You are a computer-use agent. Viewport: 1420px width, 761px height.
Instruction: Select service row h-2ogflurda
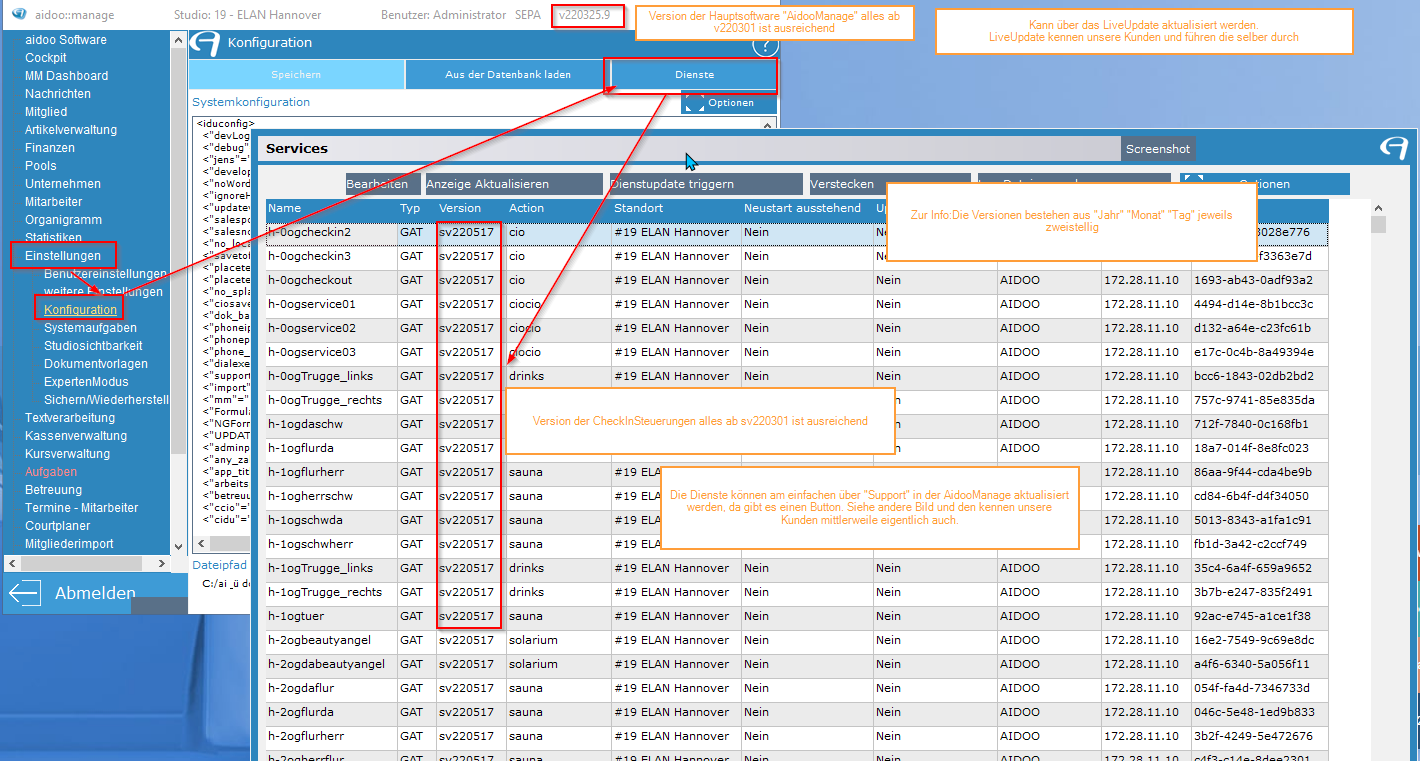(x=797, y=712)
